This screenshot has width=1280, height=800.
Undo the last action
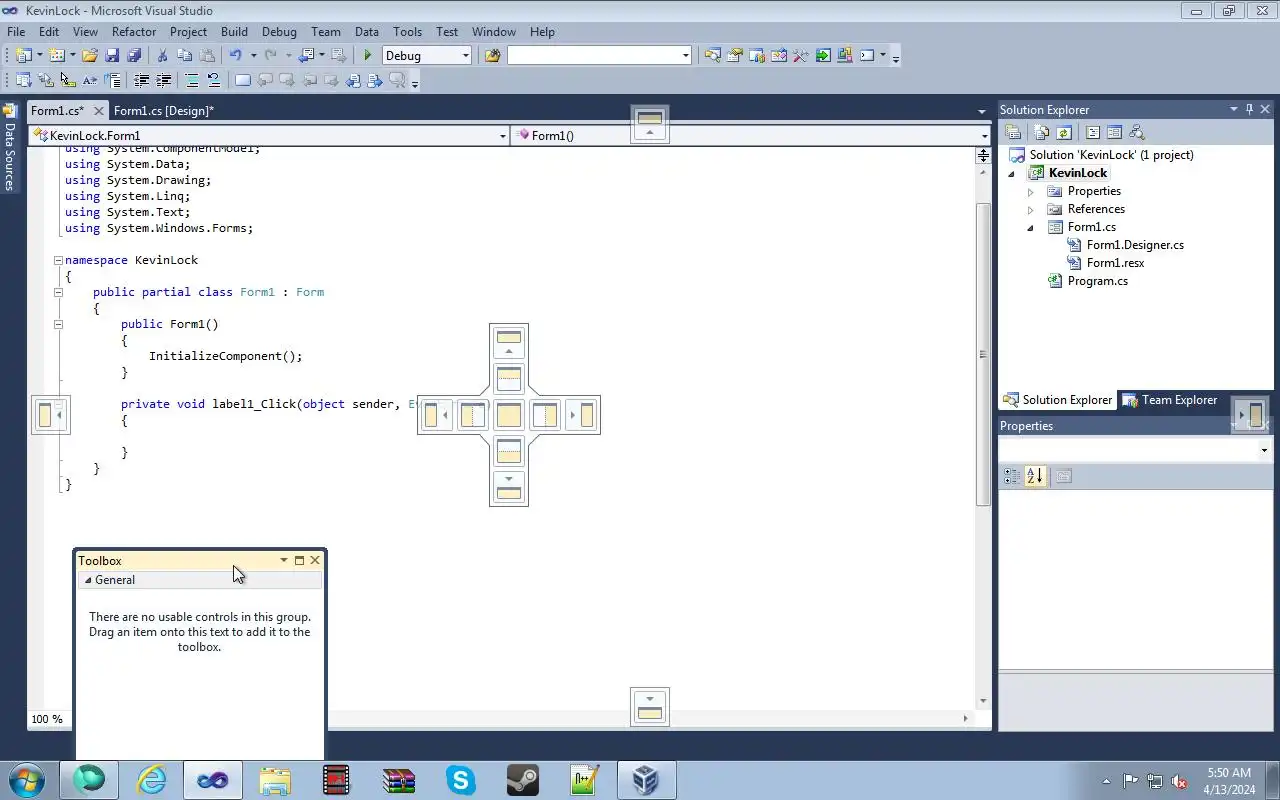pyautogui.click(x=235, y=55)
